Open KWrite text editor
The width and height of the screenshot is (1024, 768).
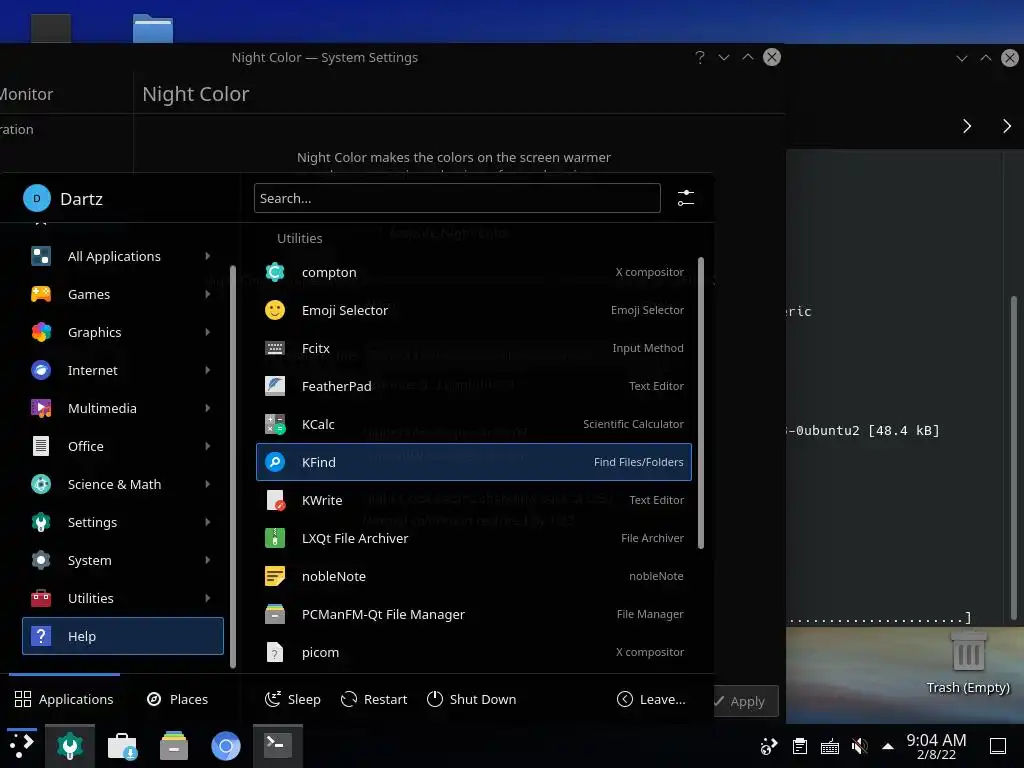coord(473,500)
